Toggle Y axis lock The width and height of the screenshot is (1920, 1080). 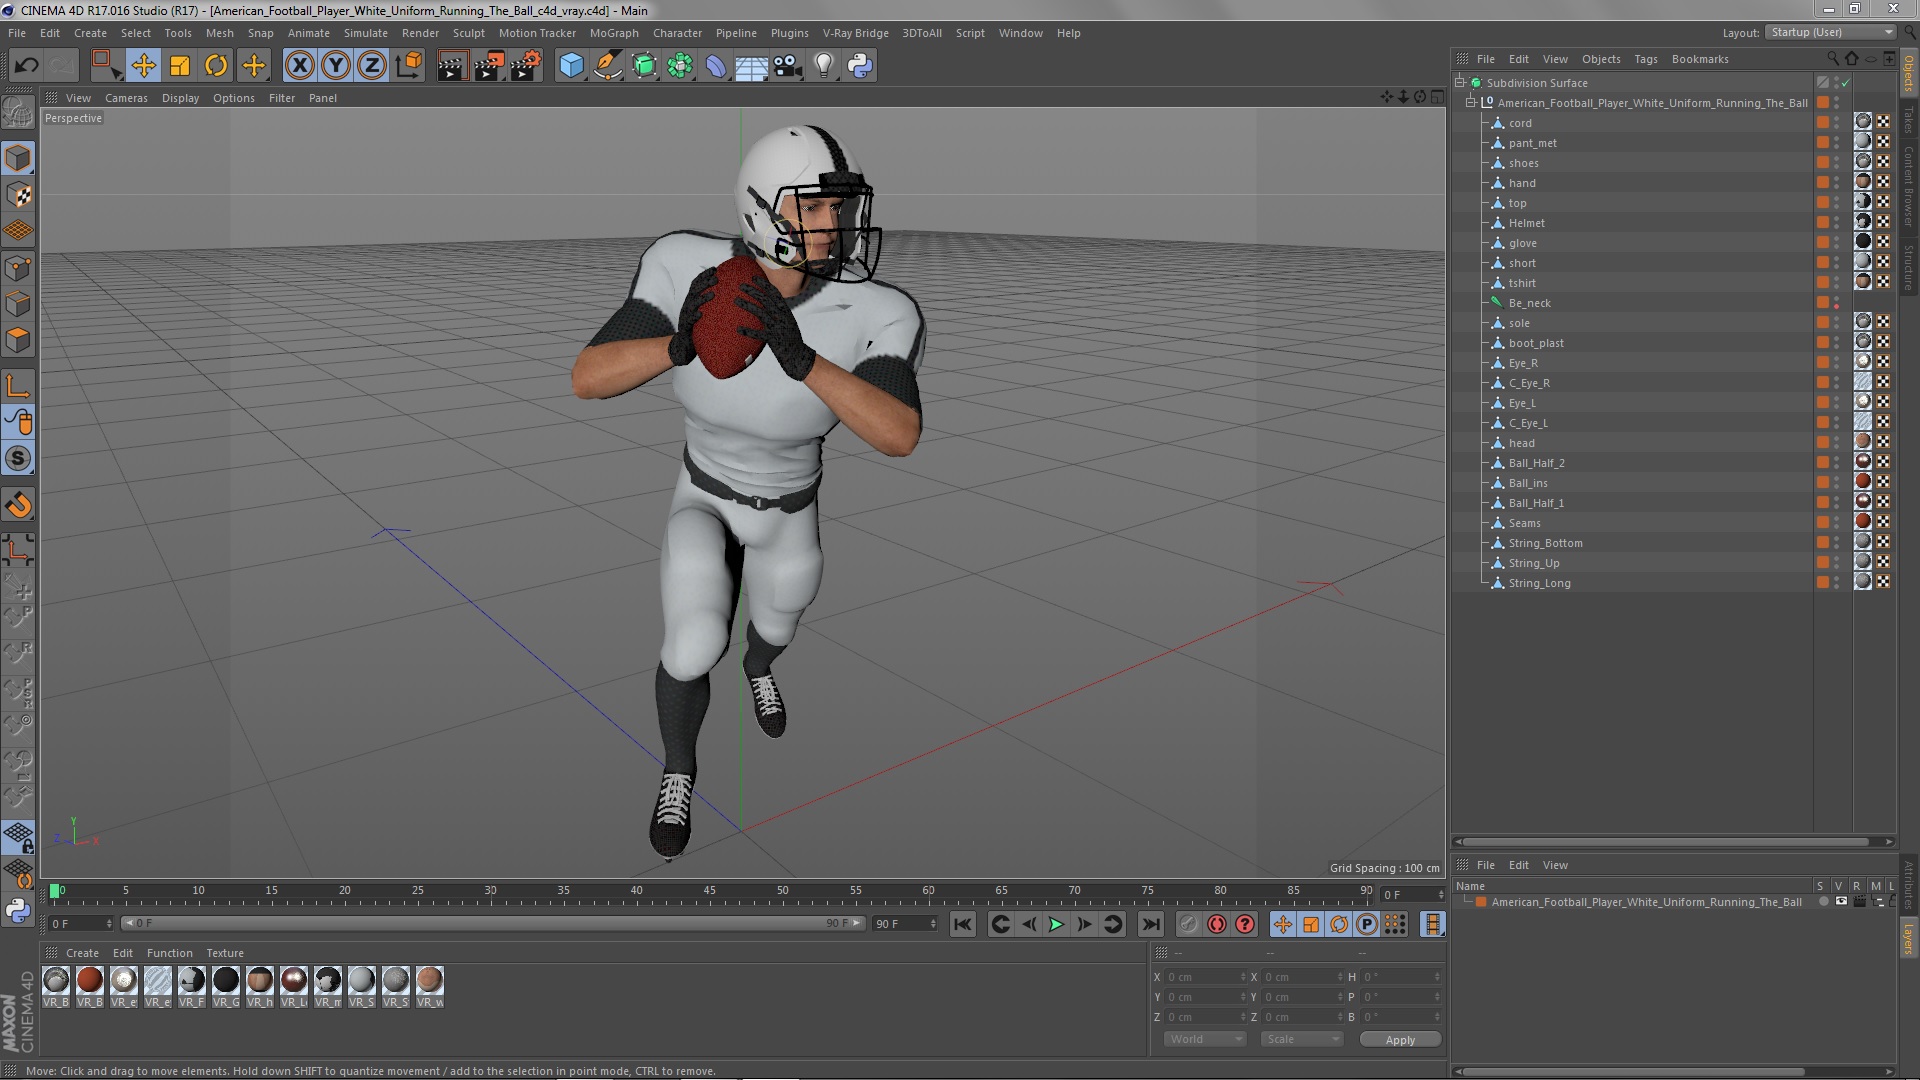click(x=336, y=66)
